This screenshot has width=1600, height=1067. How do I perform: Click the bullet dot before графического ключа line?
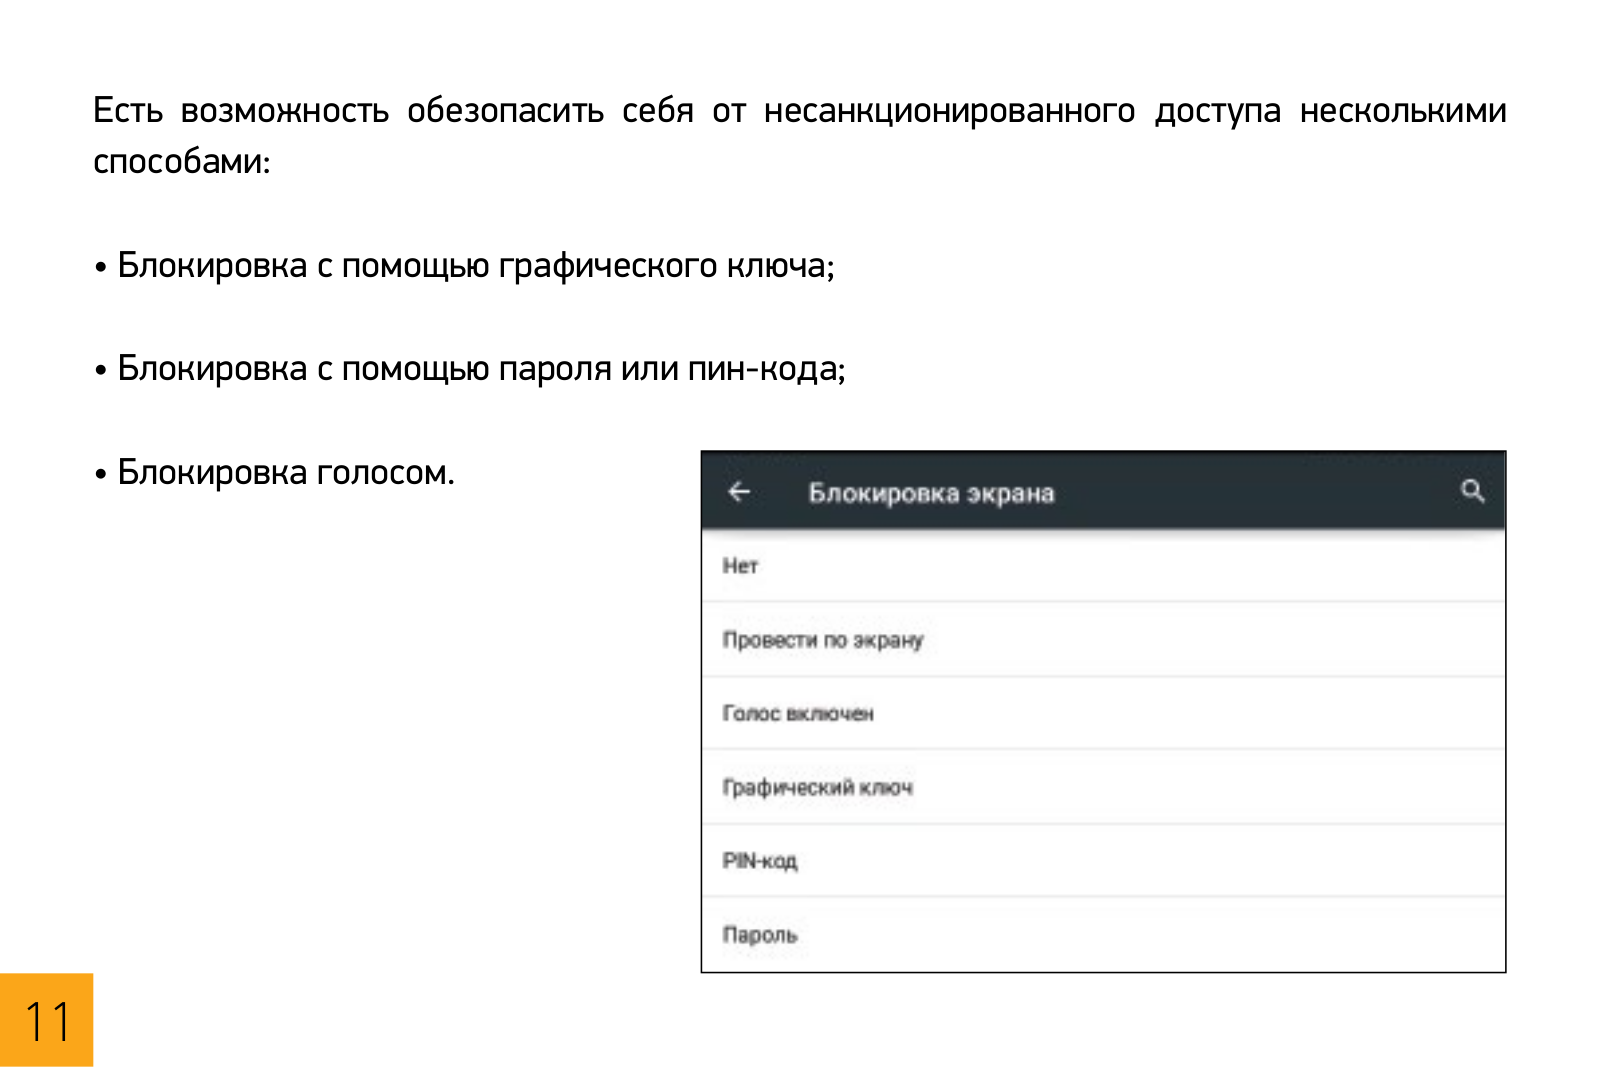pyautogui.click(x=101, y=268)
